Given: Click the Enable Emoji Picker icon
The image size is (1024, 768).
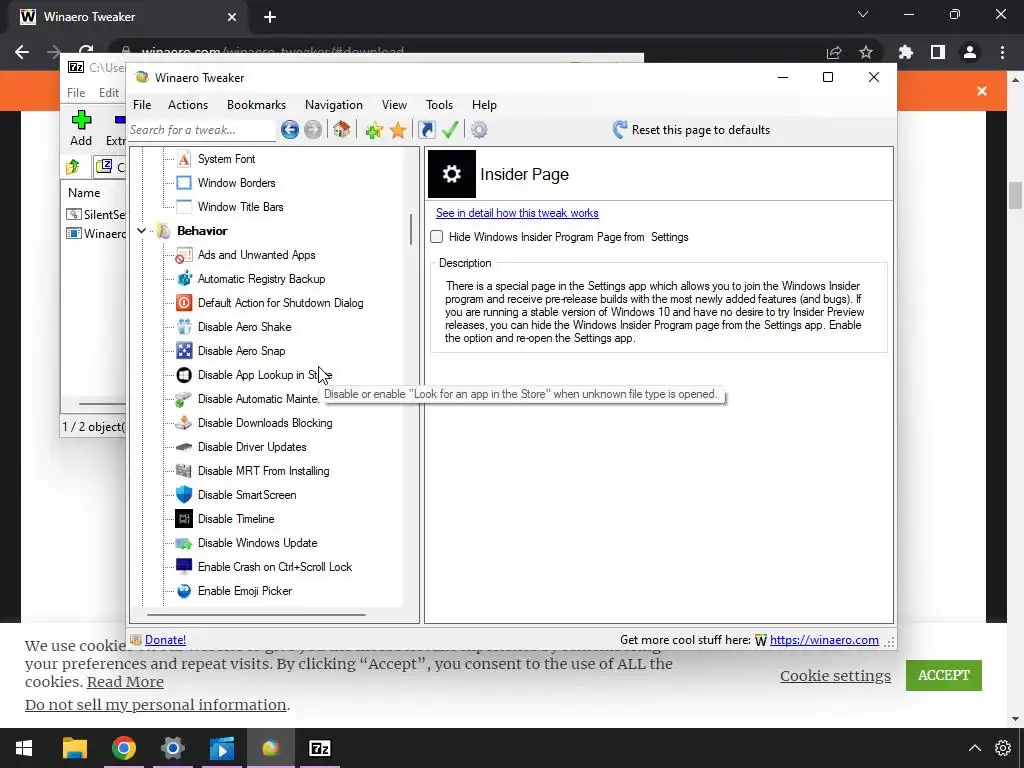Looking at the screenshot, I should click(x=184, y=591).
